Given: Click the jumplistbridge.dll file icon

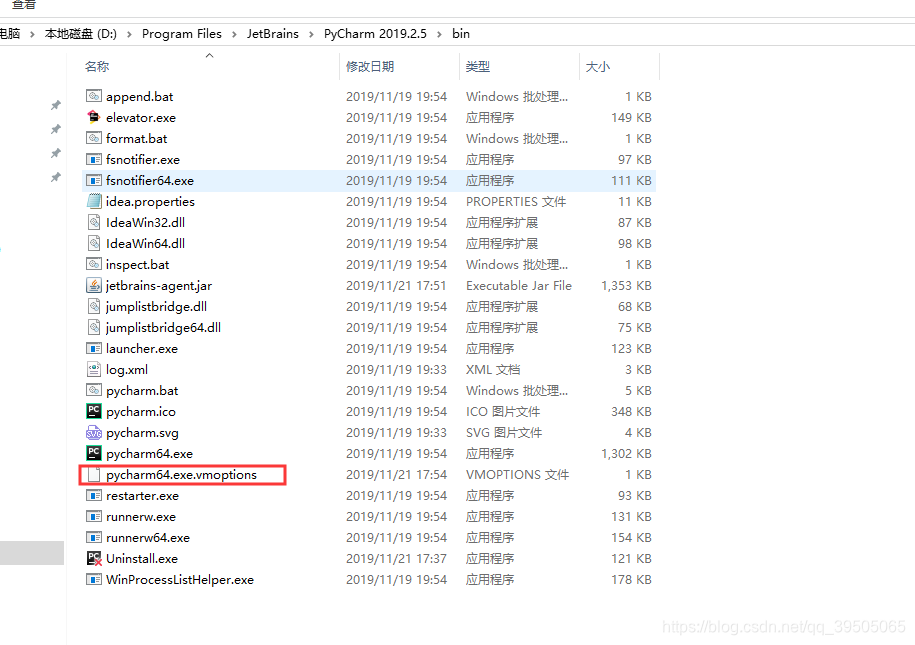Looking at the screenshot, I should pos(93,306).
